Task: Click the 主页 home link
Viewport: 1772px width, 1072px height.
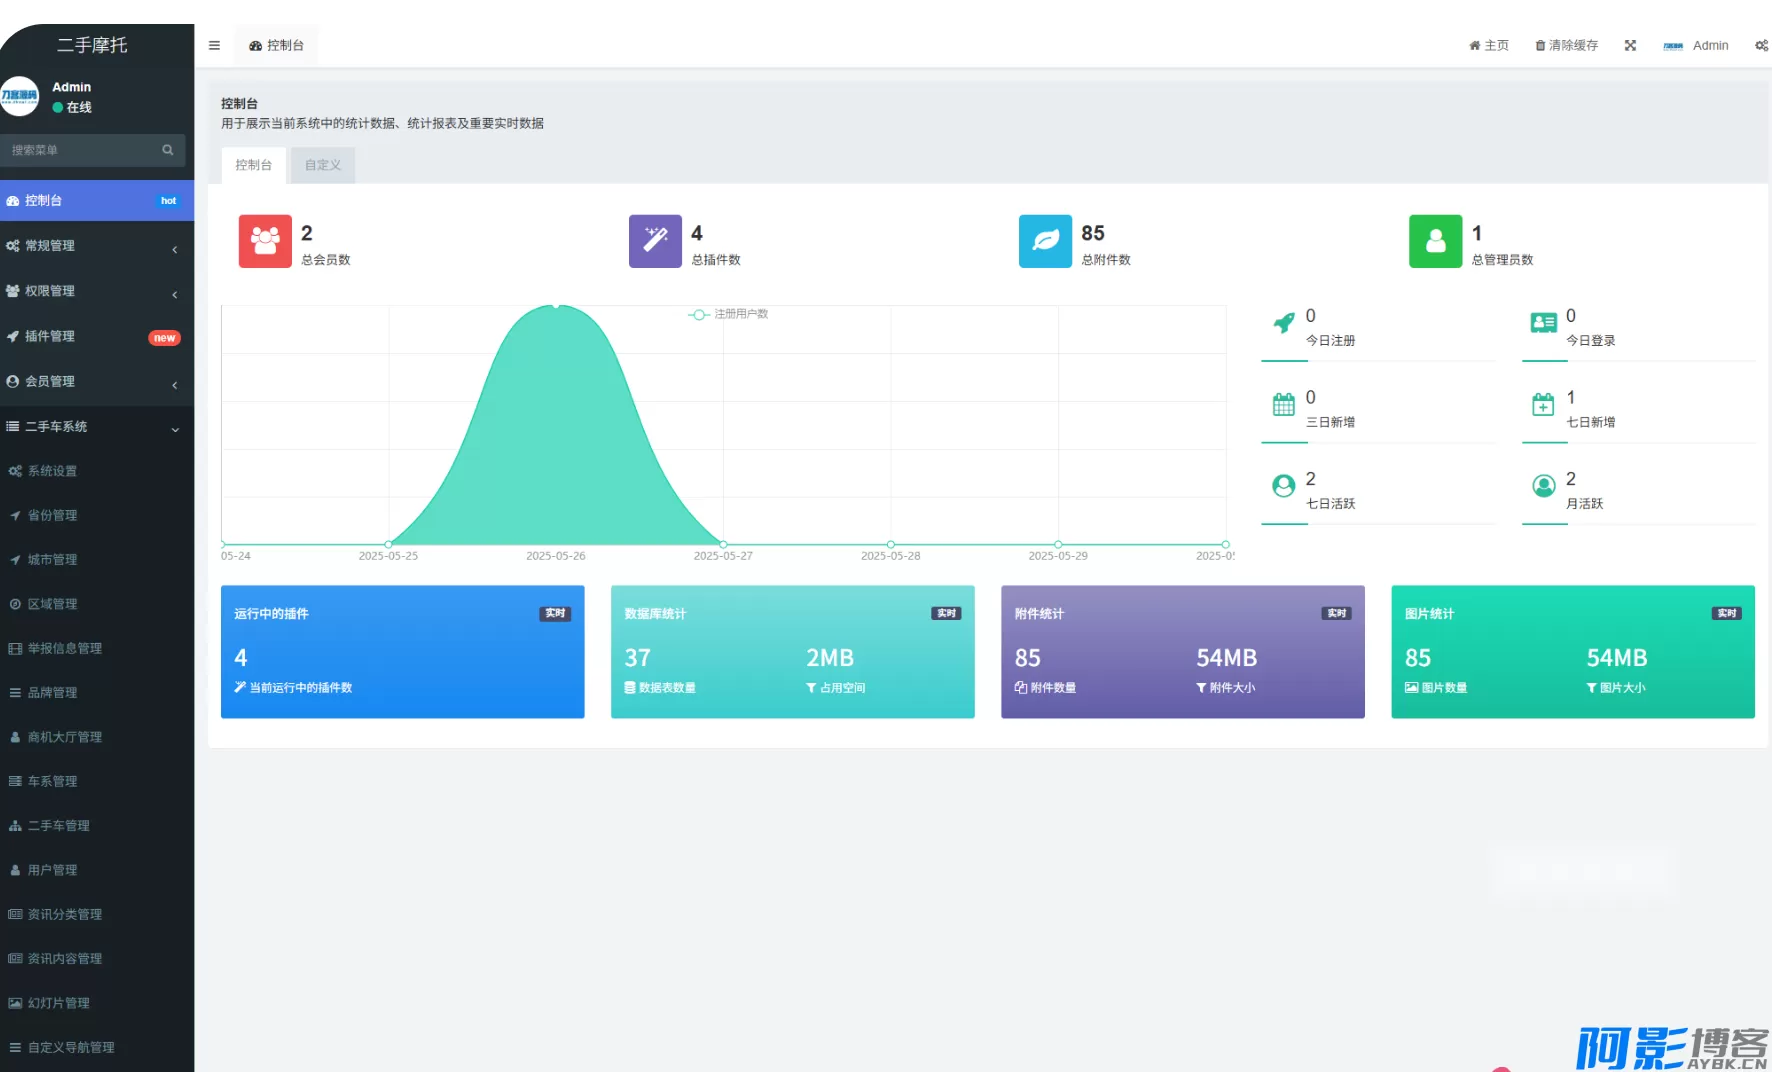Action: coord(1488,46)
